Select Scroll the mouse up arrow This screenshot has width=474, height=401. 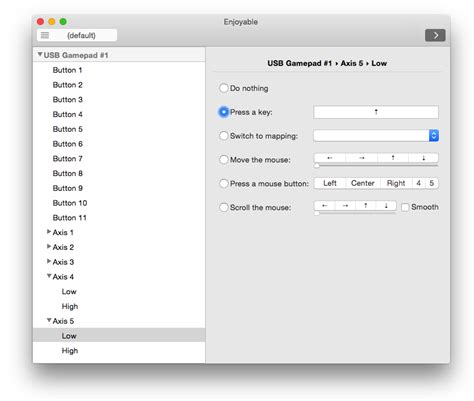(x=366, y=205)
